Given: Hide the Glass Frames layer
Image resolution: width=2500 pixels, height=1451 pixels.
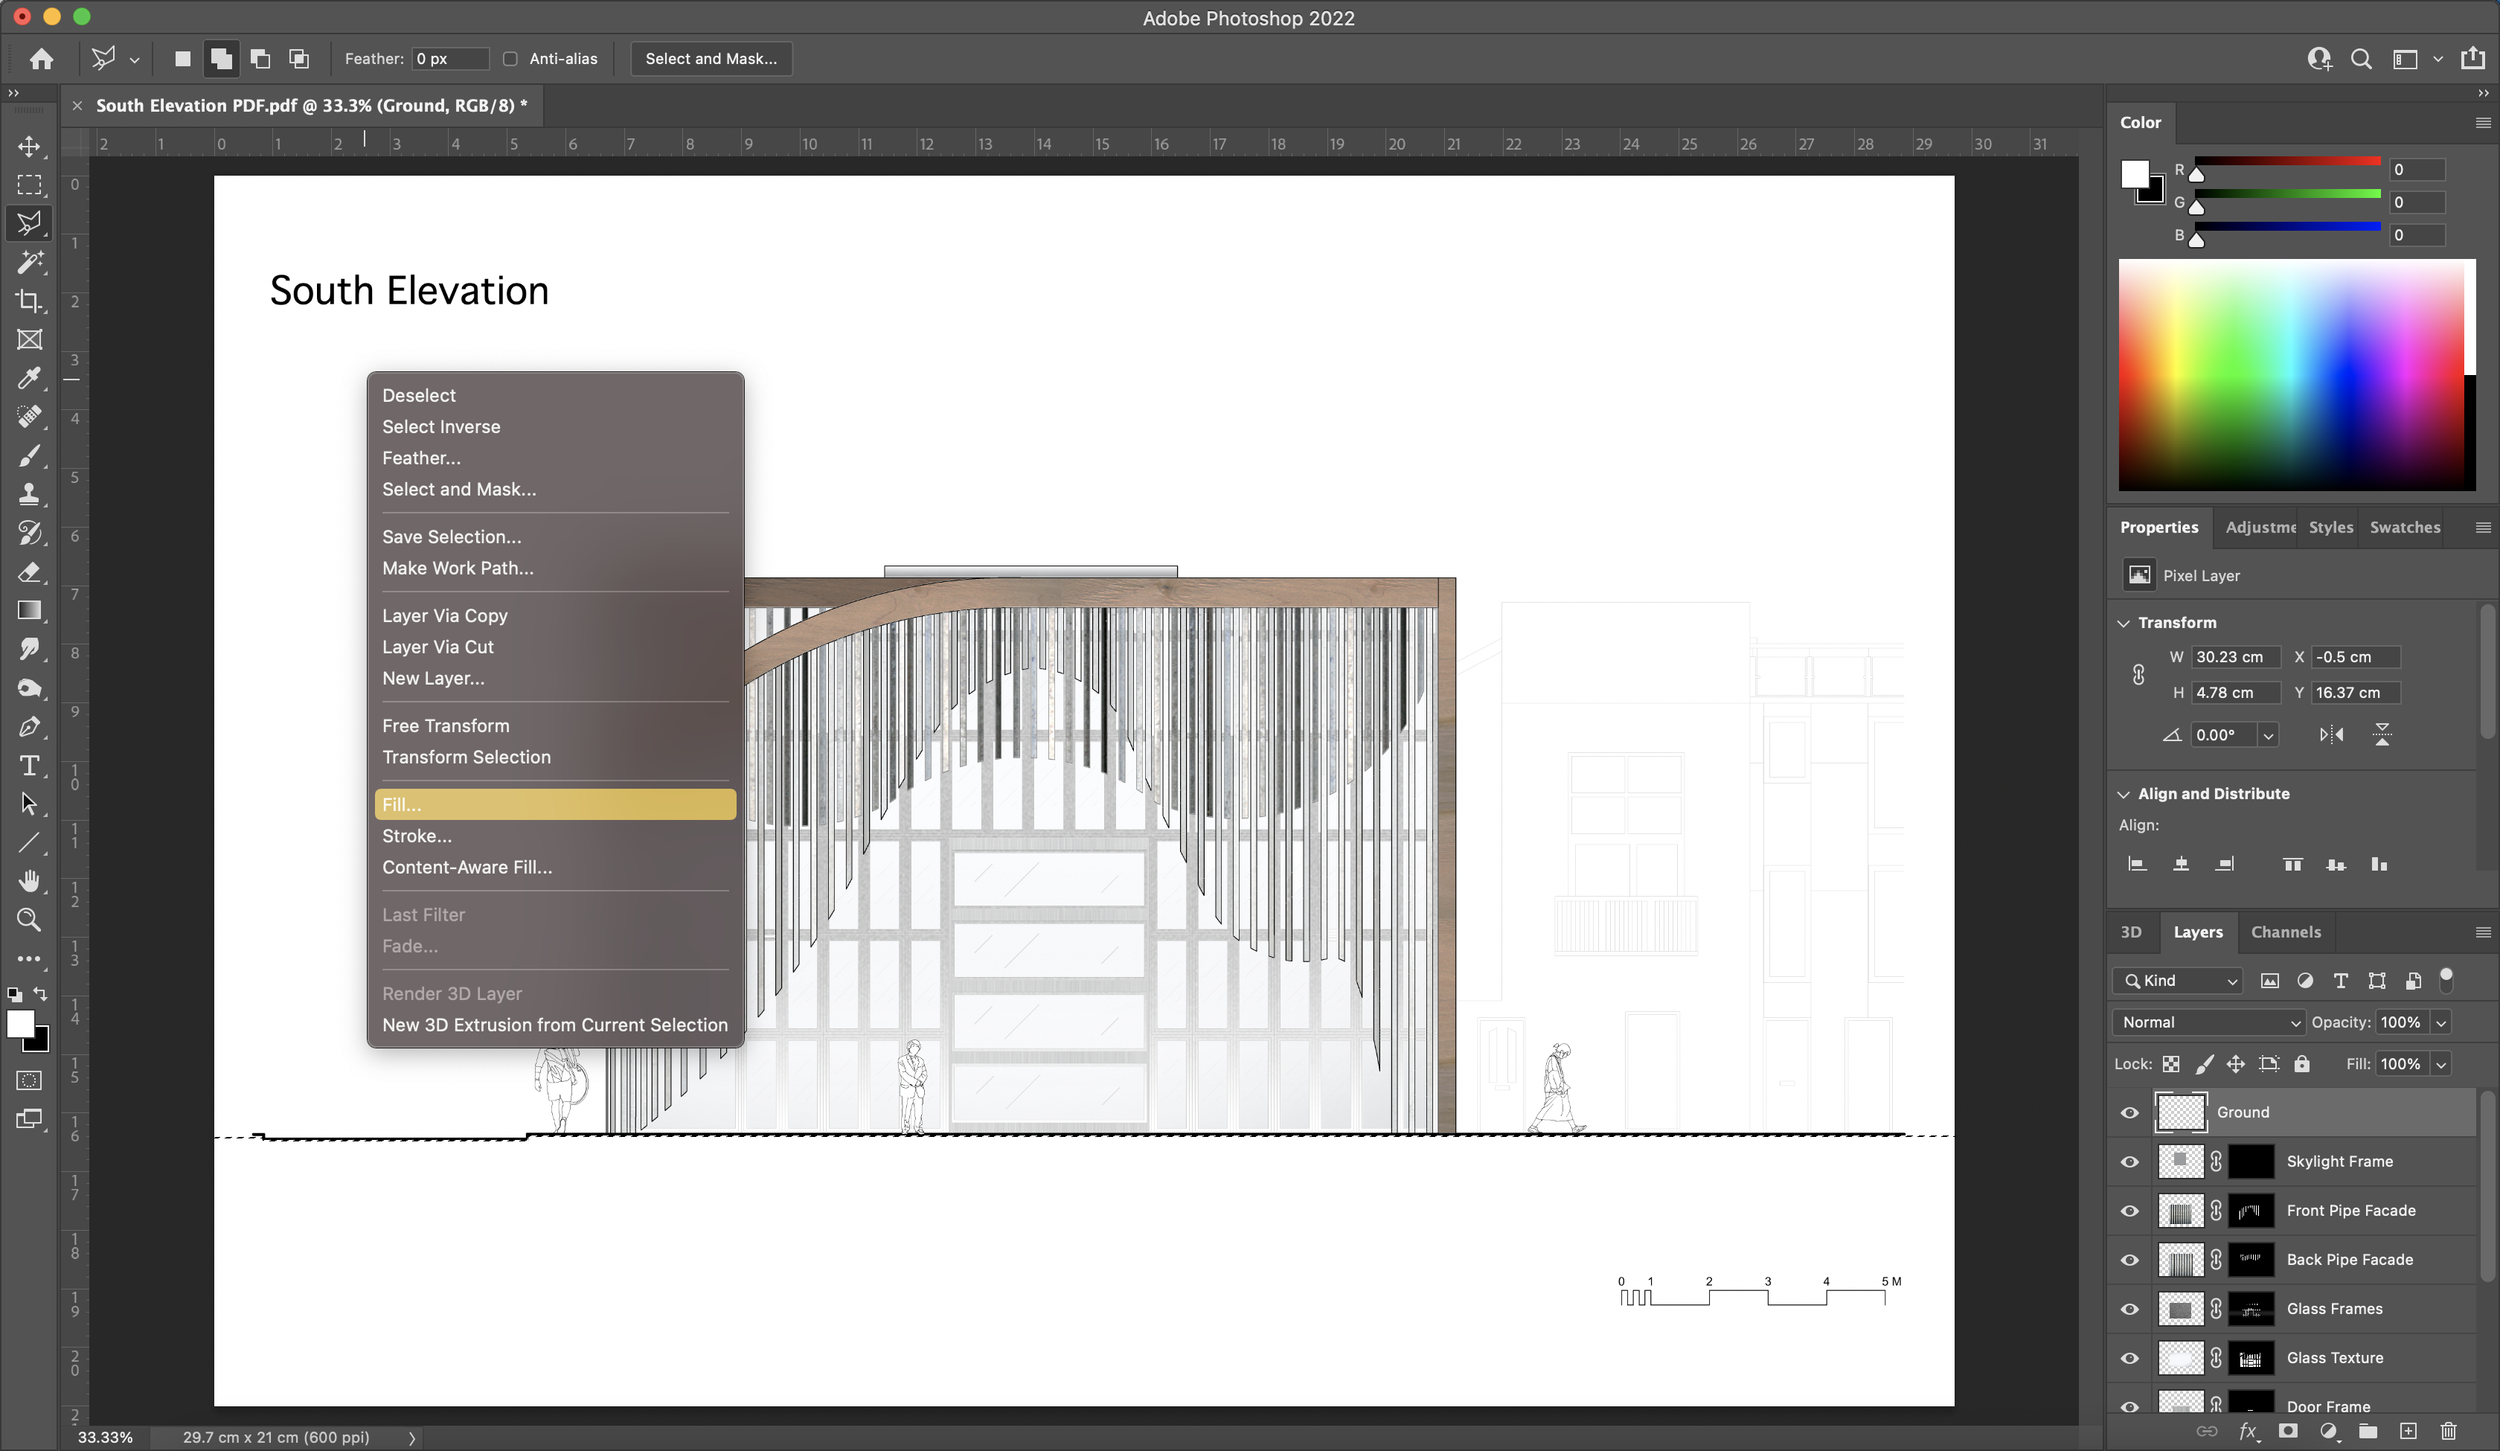Looking at the screenshot, I should (2130, 1309).
